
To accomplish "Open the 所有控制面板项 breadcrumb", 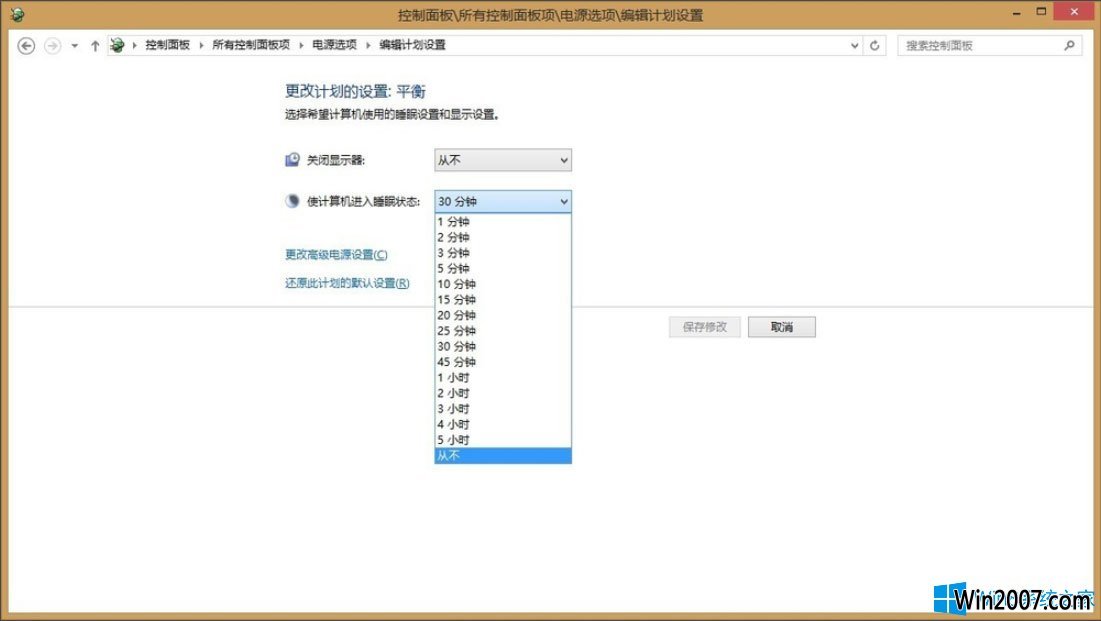I will pos(251,45).
